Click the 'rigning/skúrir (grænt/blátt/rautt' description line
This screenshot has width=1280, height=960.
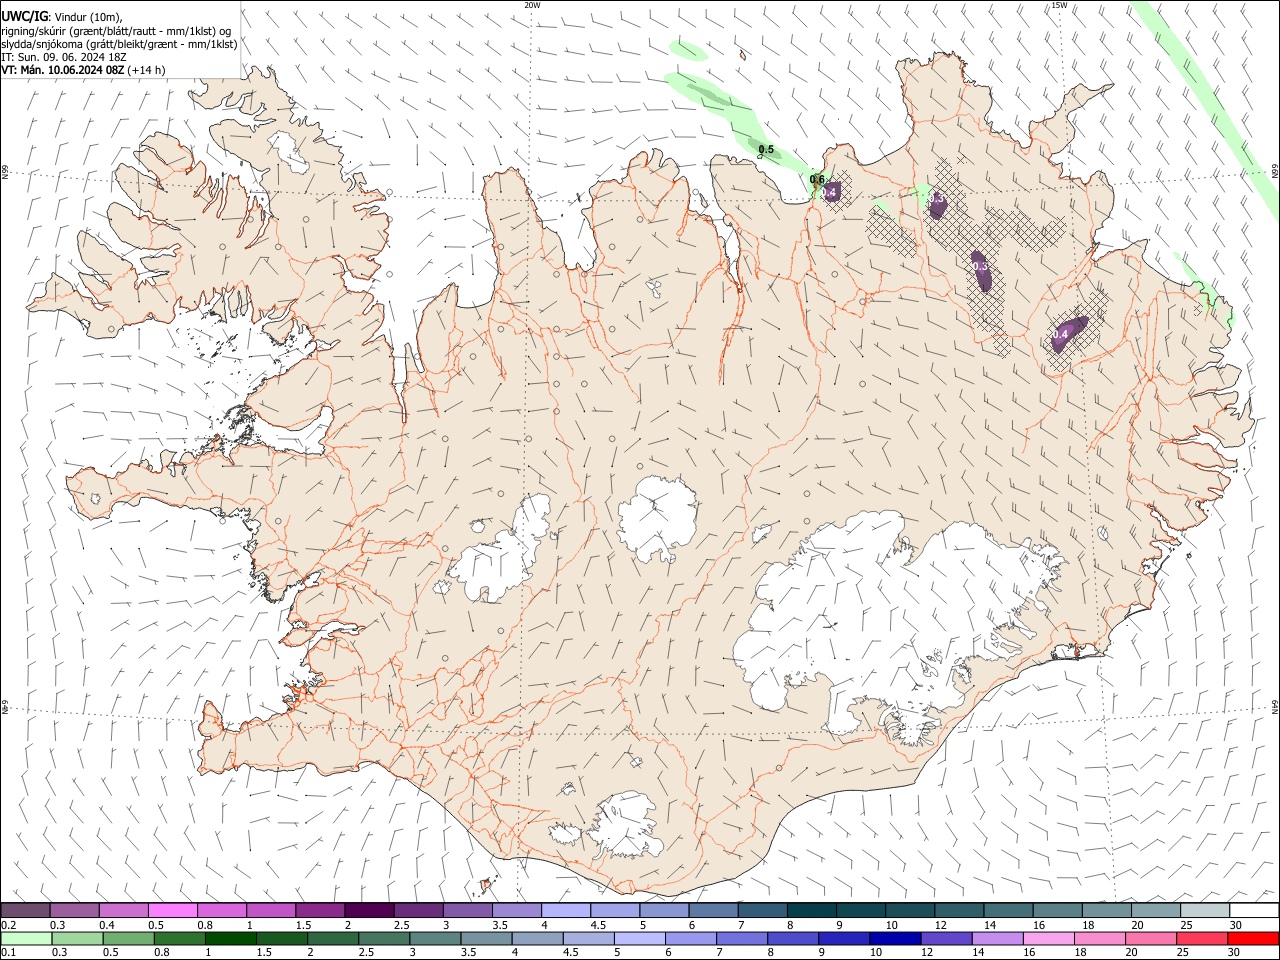(116, 31)
